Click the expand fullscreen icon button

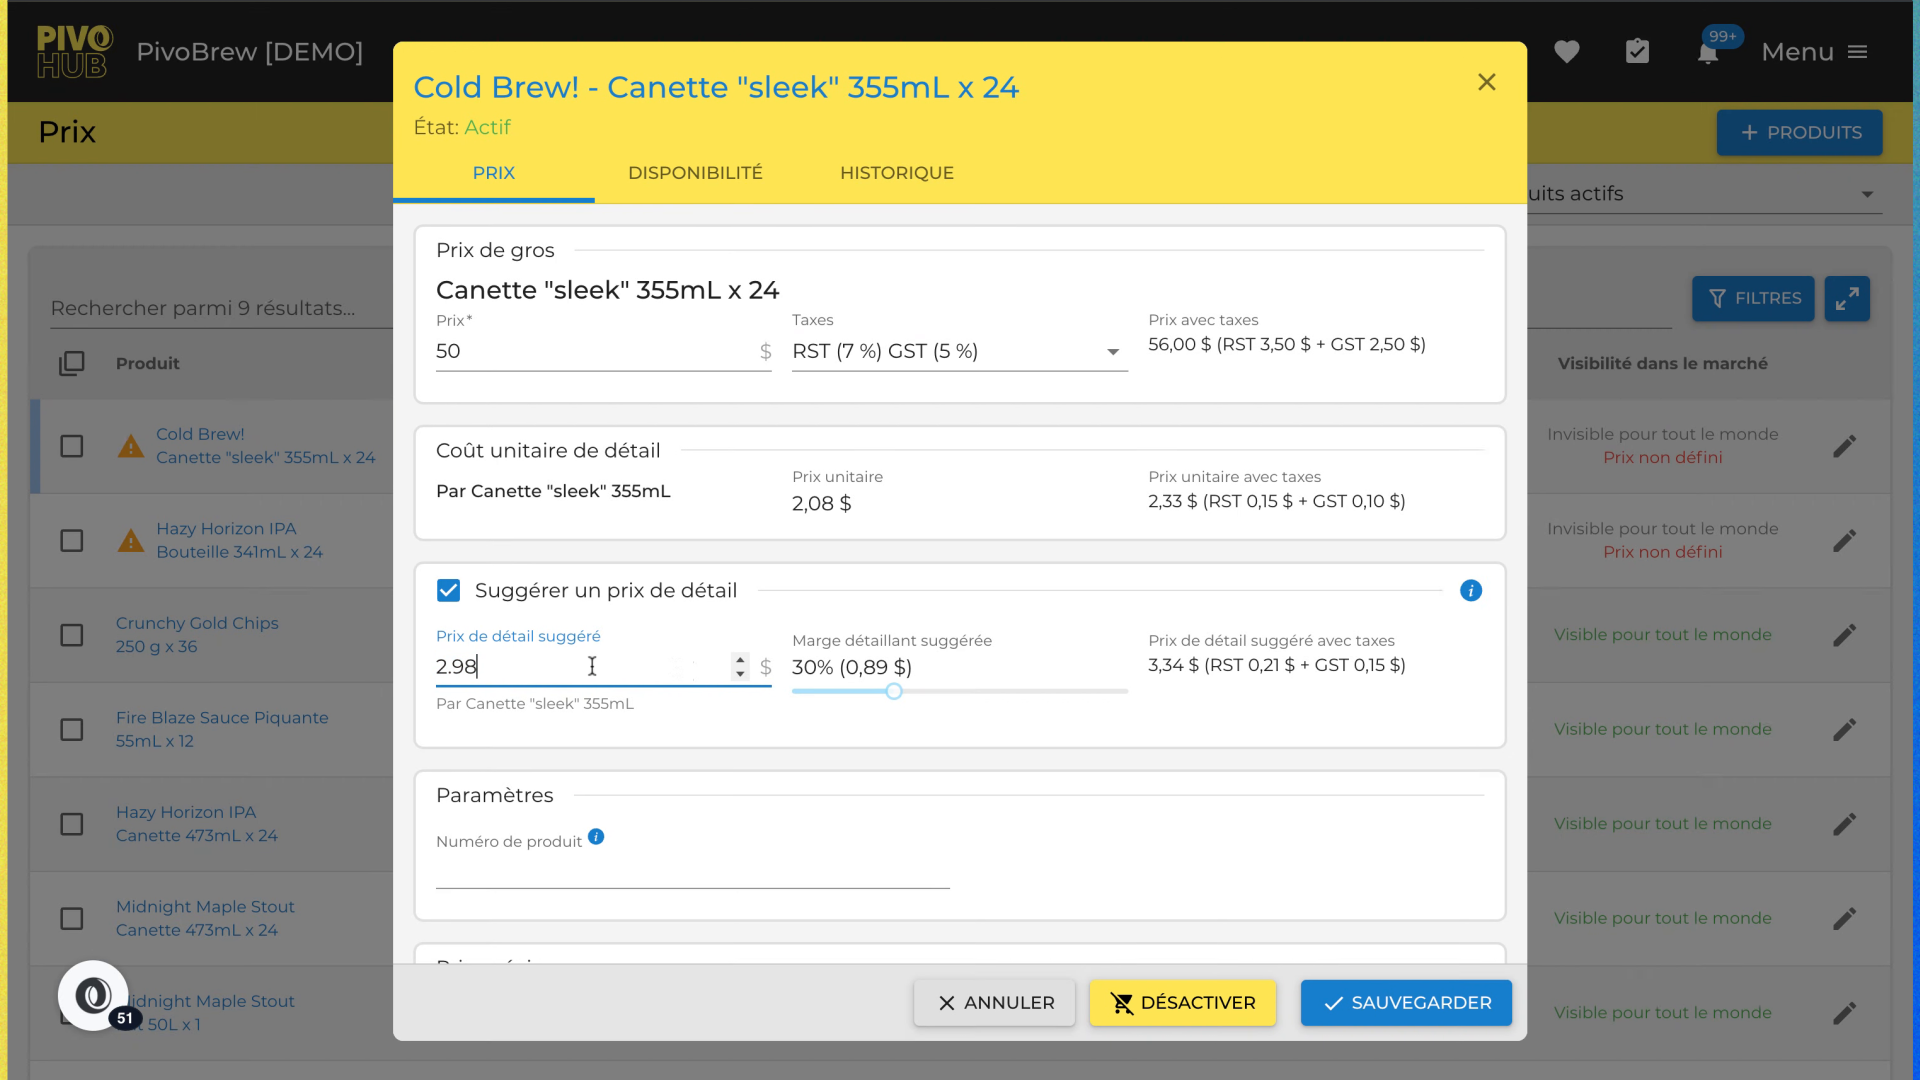(1846, 298)
